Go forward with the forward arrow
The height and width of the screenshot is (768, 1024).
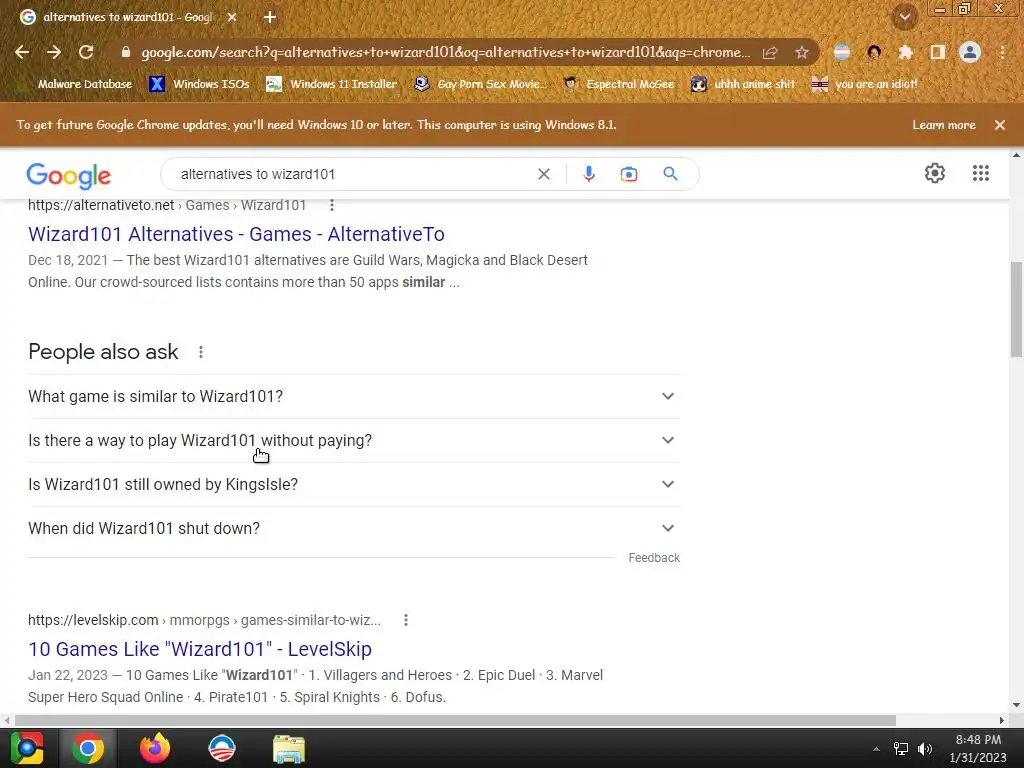pyautogui.click(x=54, y=52)
